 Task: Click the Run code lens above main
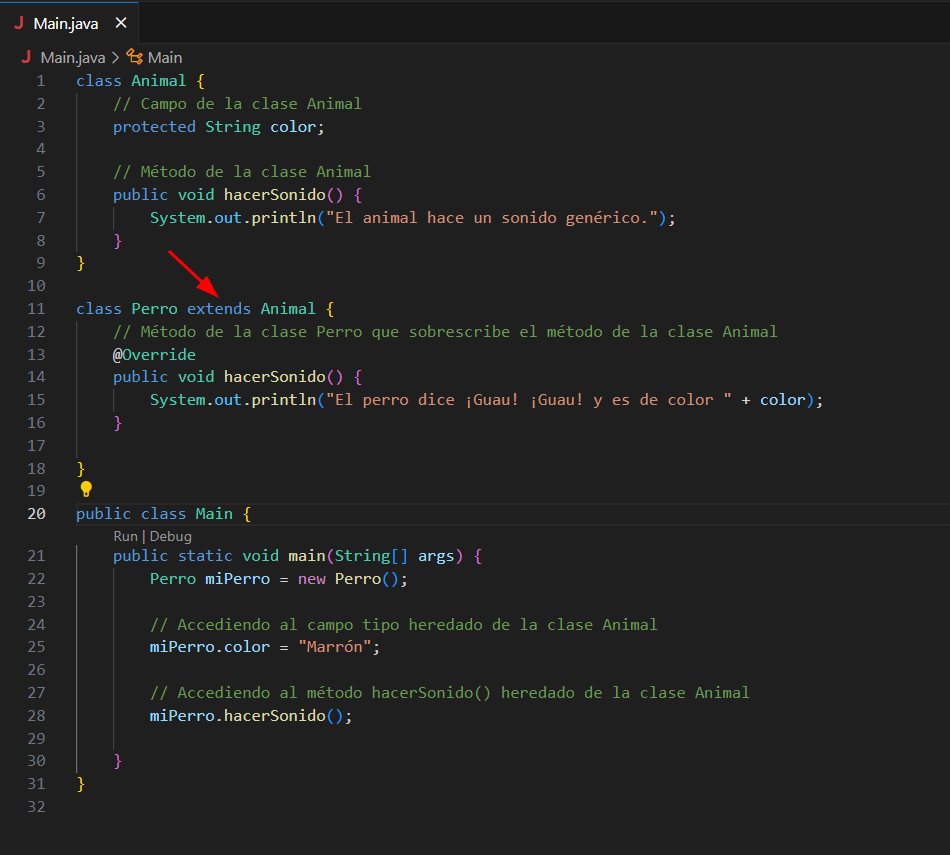tap(125, 536)
